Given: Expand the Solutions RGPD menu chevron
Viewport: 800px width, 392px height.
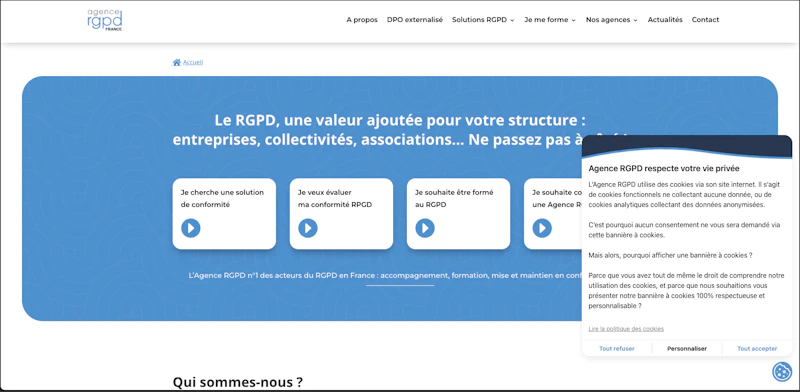Looking at the screenshot, I should [512, 20].
